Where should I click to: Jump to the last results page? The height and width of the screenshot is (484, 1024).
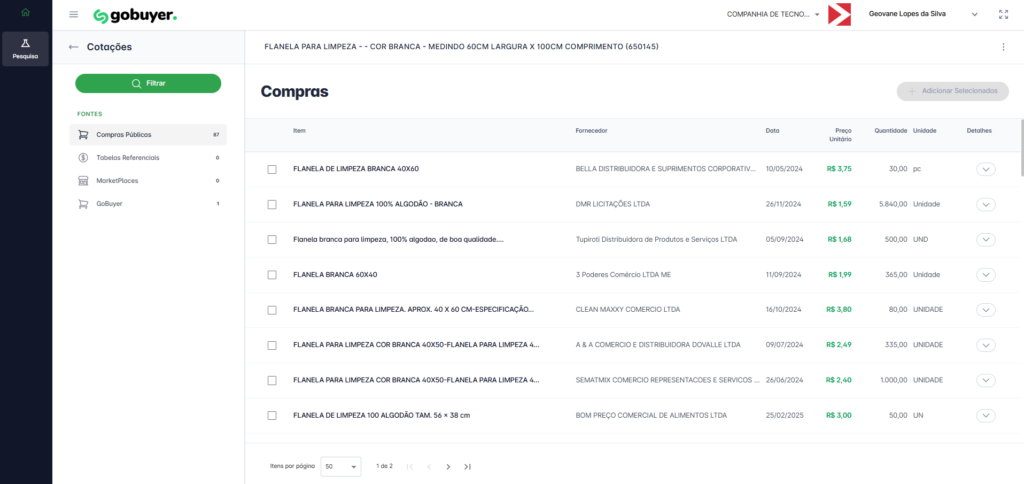[467, 466]
